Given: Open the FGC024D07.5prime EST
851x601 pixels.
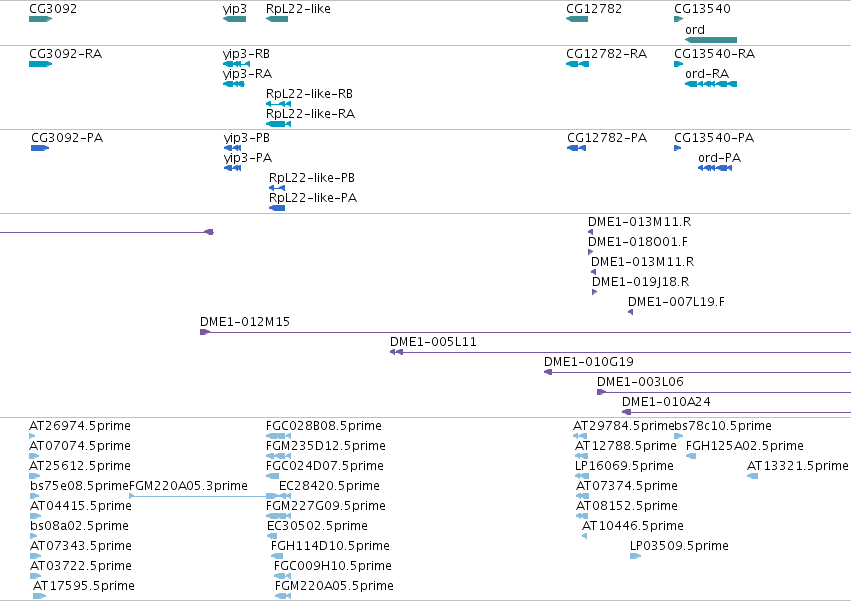Looking at the screenshot, I should [272, 477].
